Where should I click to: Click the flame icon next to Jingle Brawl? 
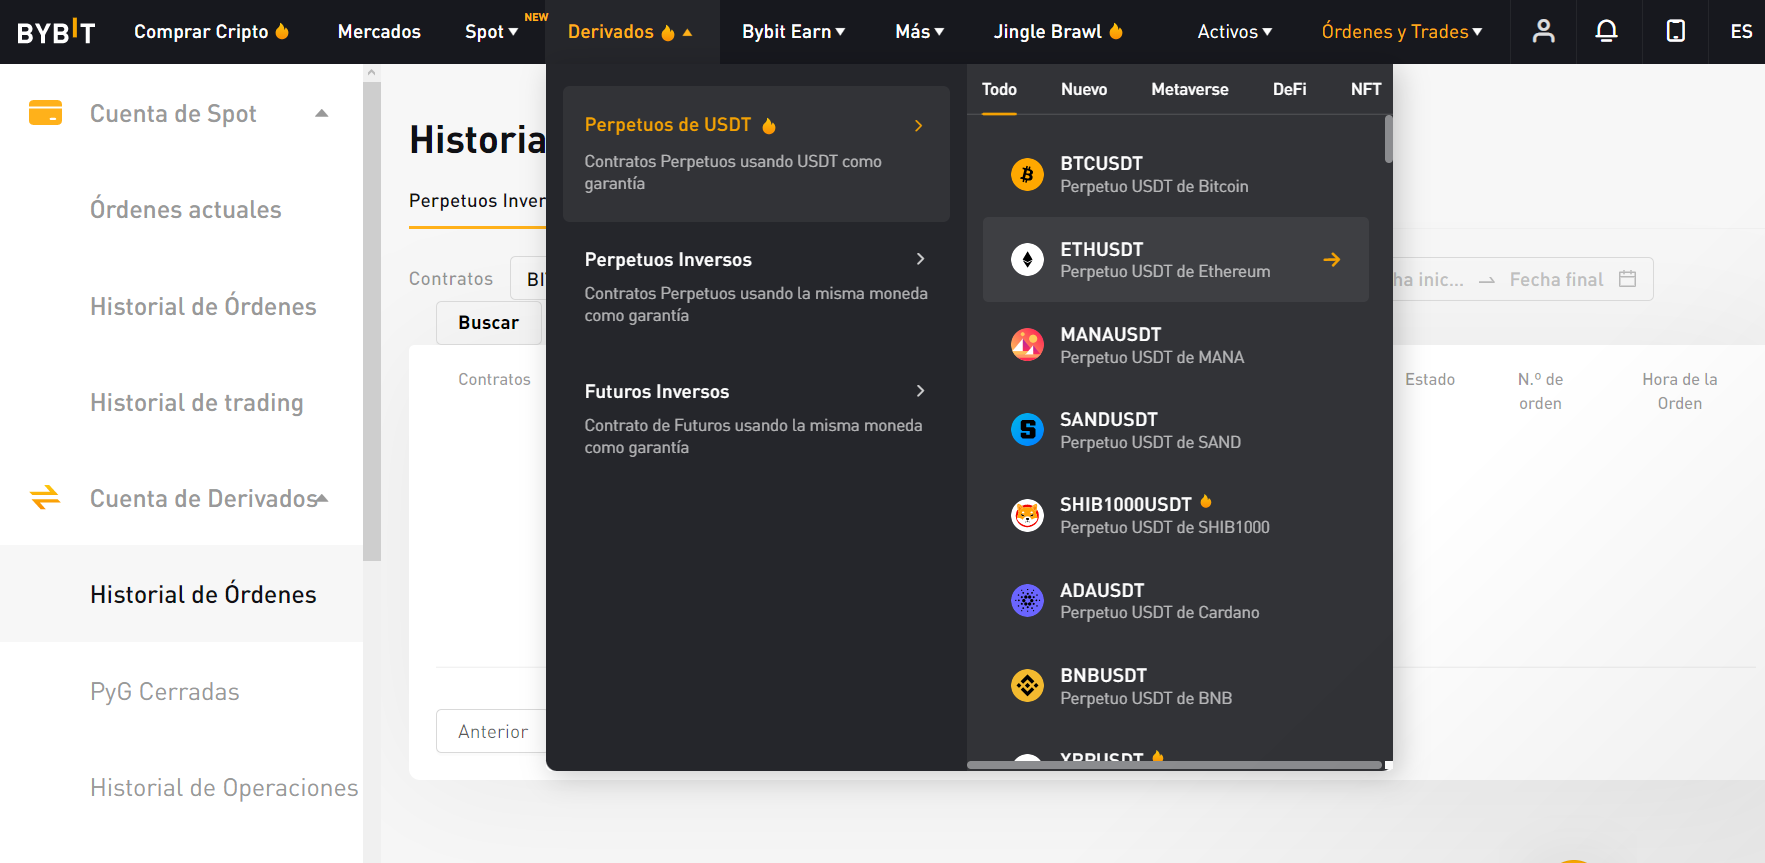[1116, 31]
